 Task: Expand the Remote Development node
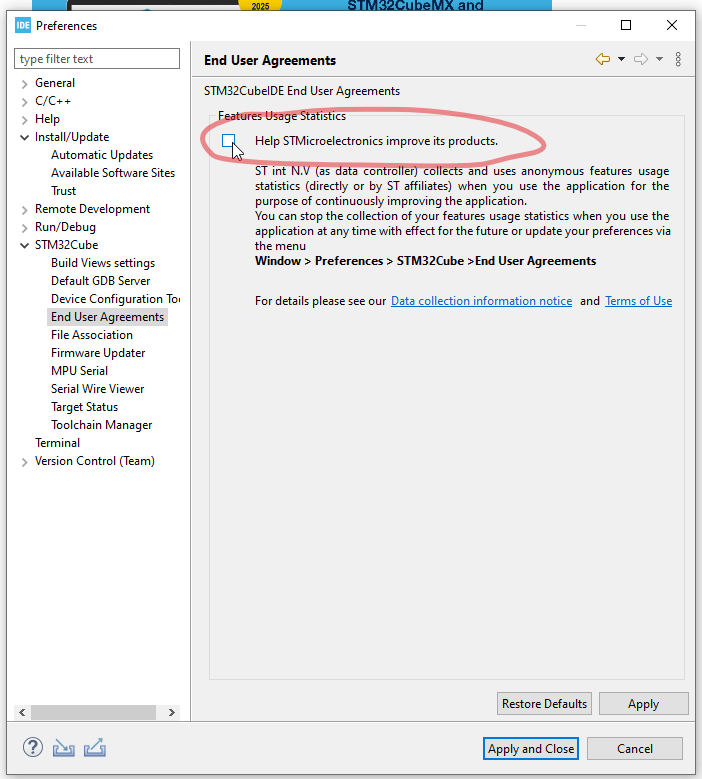(24, 210)
